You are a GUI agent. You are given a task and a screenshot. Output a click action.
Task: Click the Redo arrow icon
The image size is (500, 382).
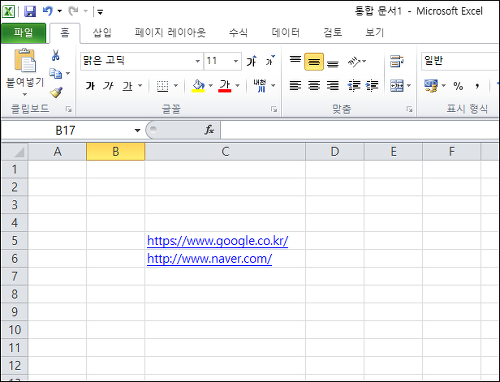[x=73, y=11]
